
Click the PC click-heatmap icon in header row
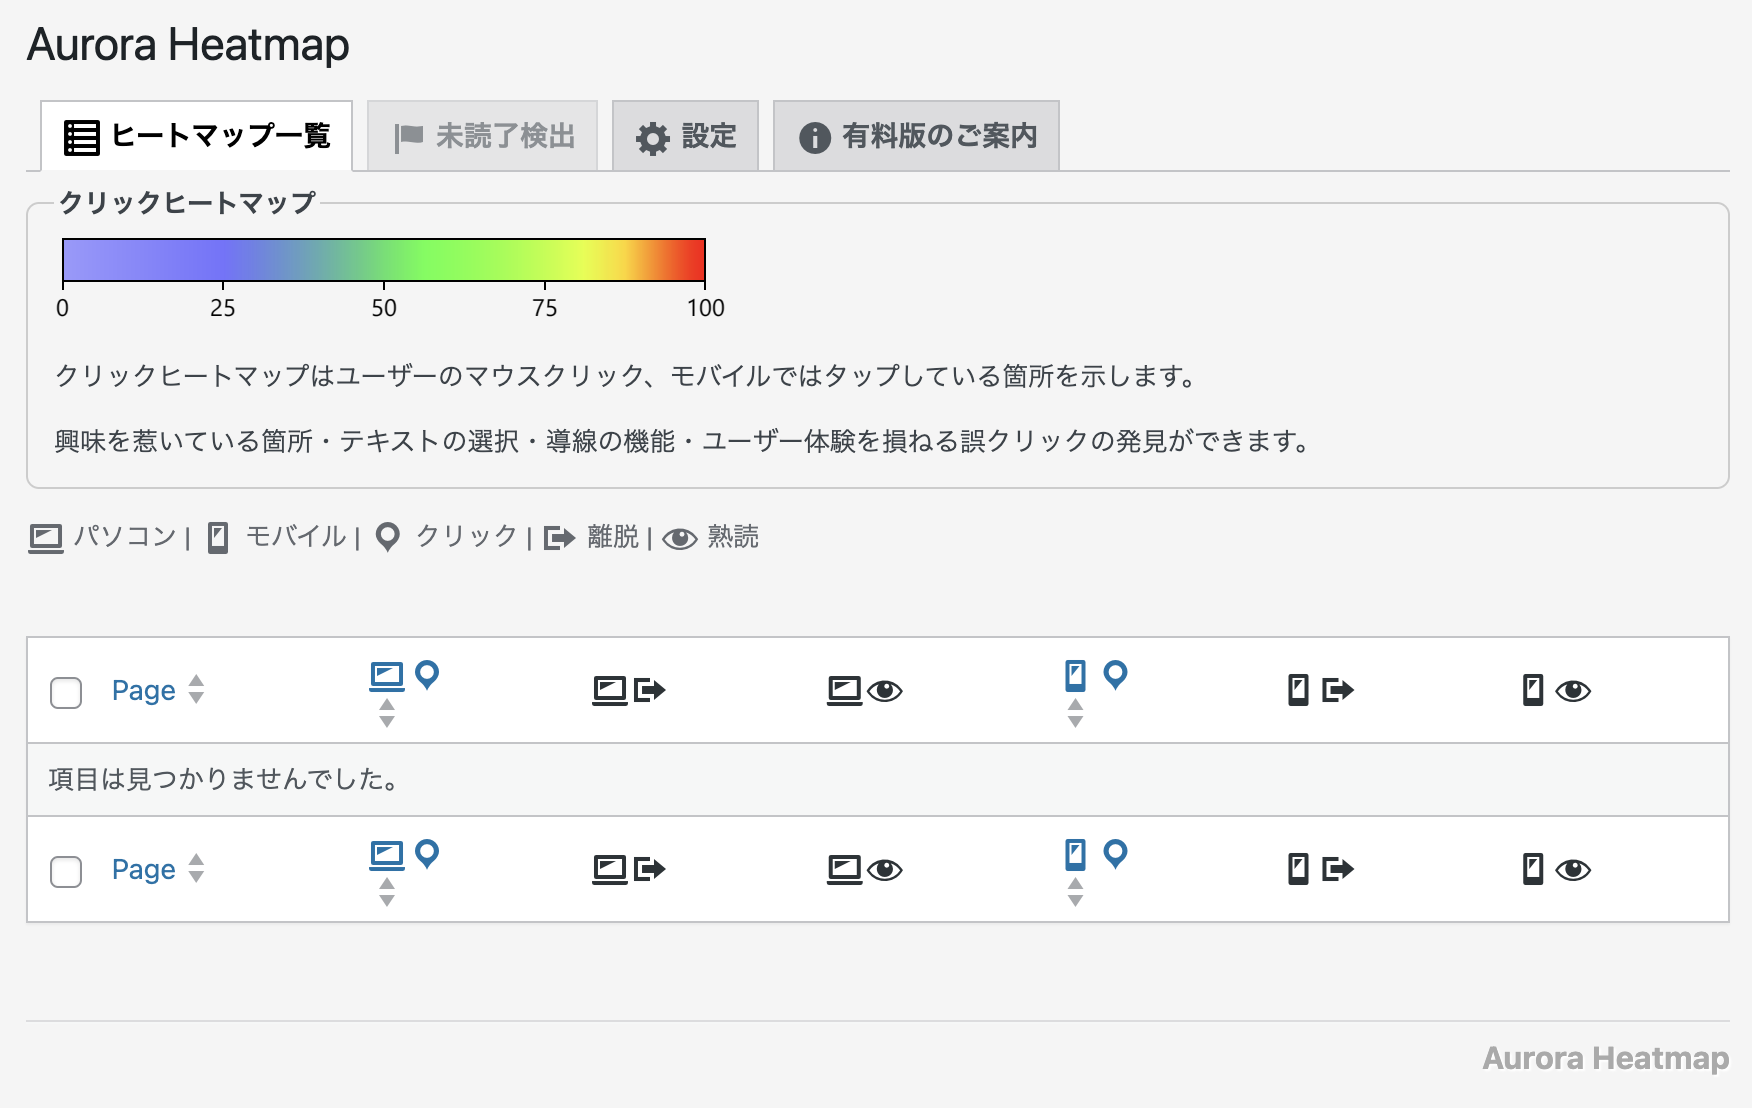click(404, 676)
